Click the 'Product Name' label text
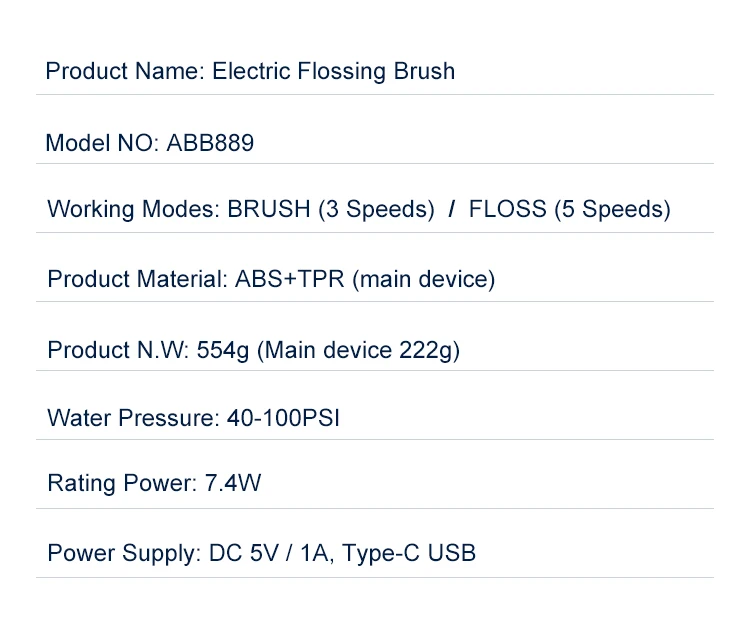This screenshot has width=750, height=619. (x=124, y=72)
